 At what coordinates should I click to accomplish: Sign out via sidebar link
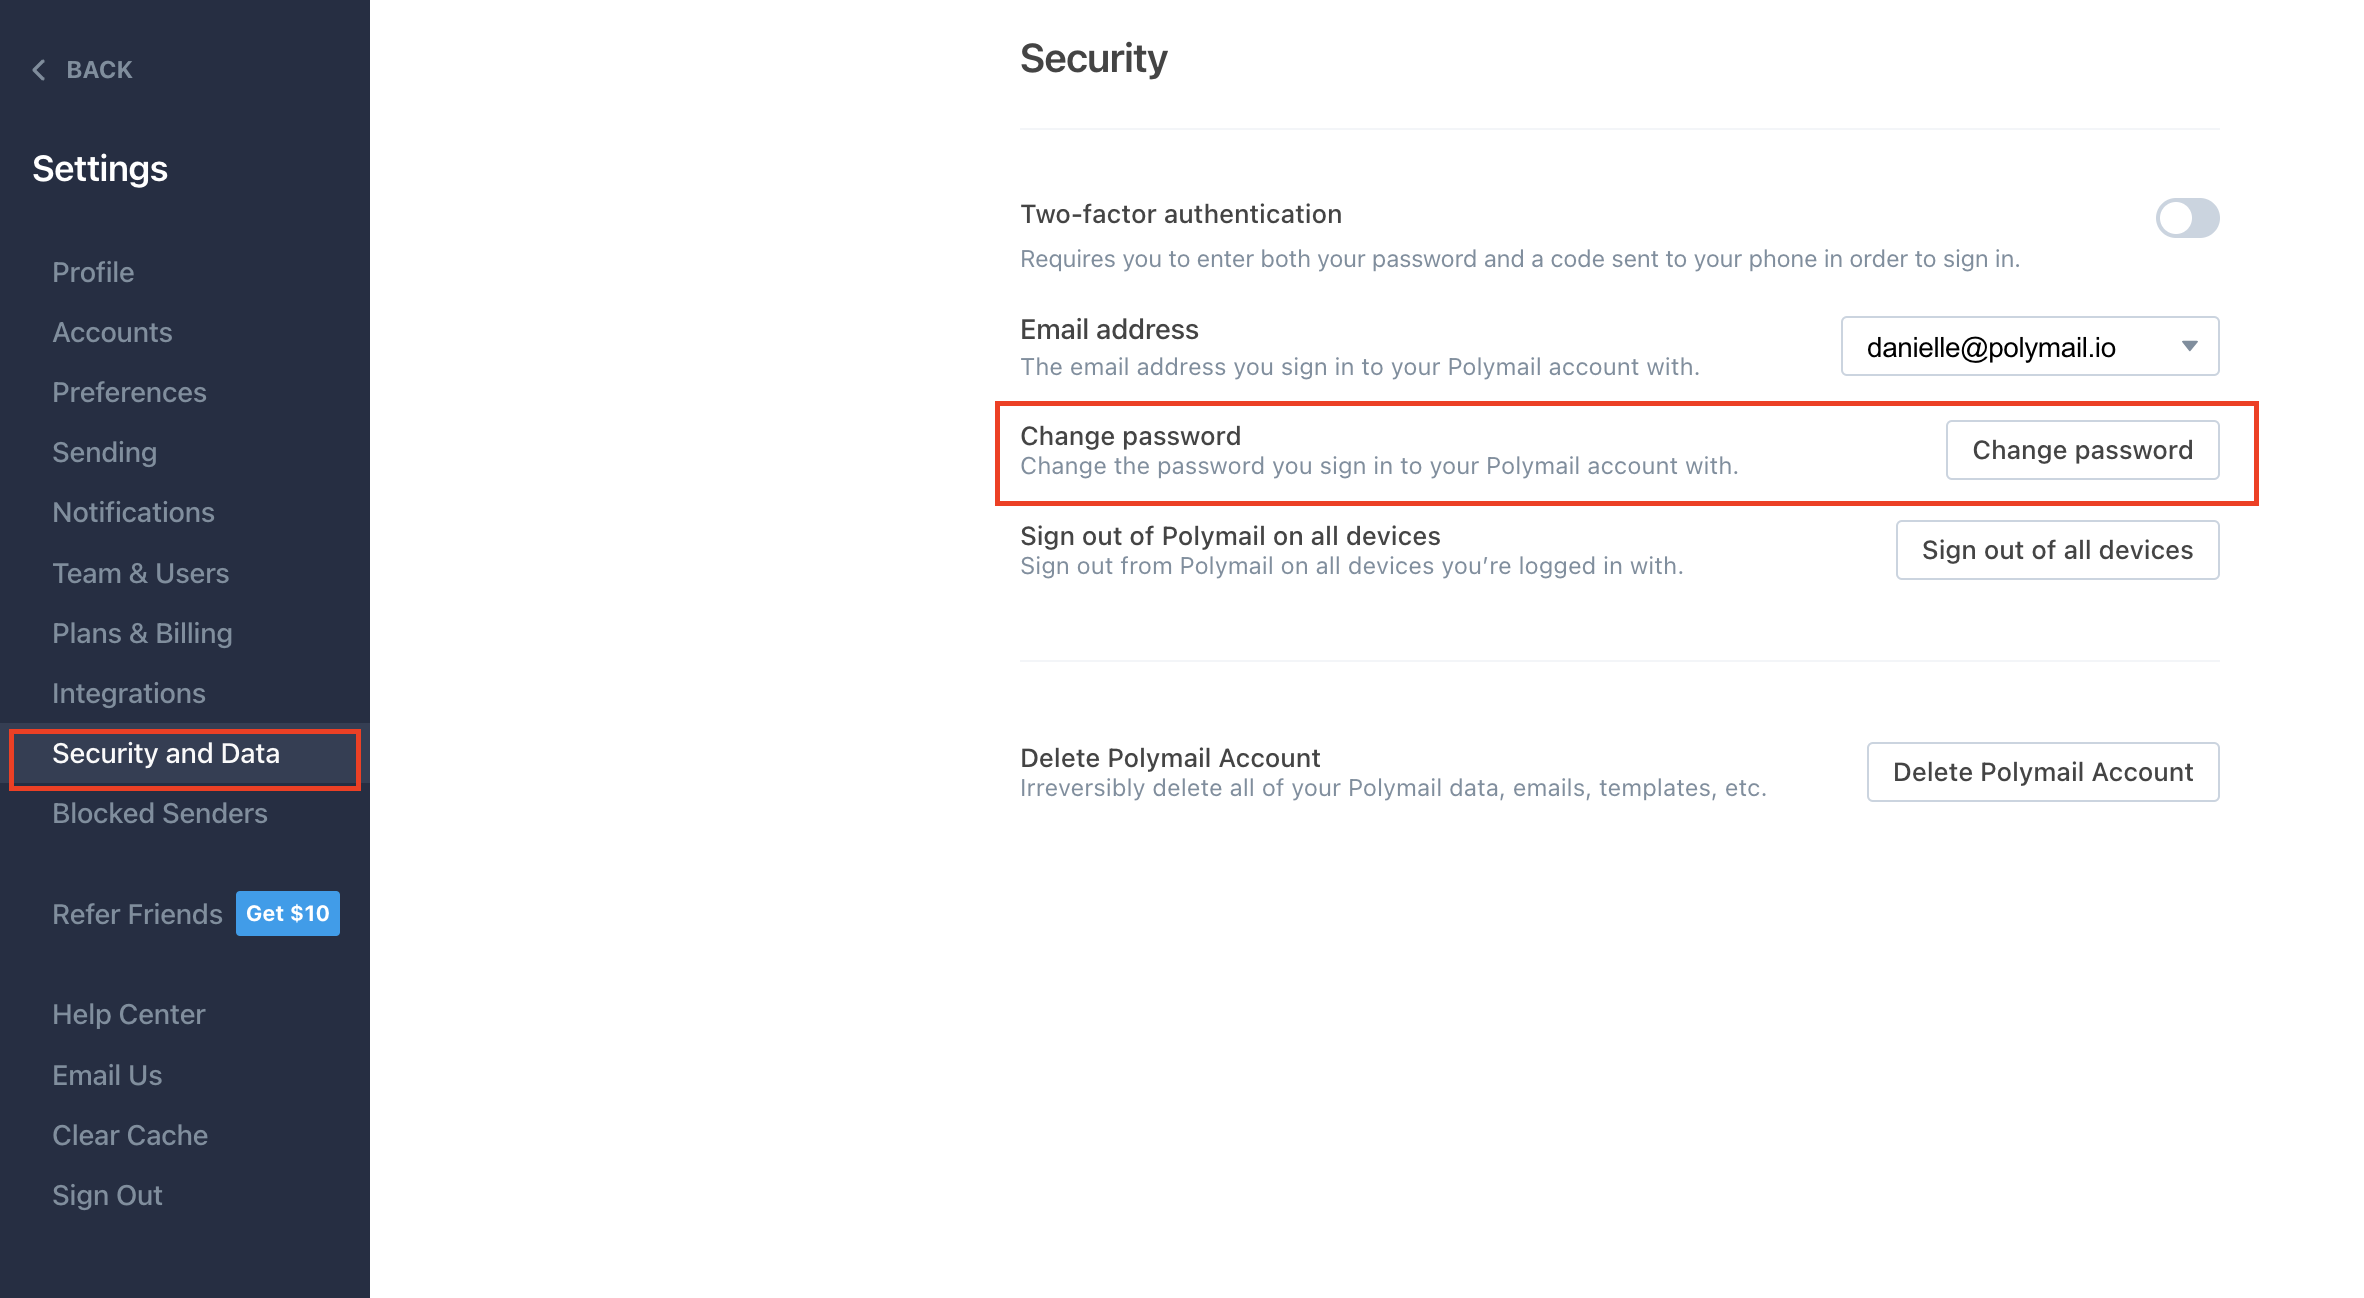(x=107, y=1195)
